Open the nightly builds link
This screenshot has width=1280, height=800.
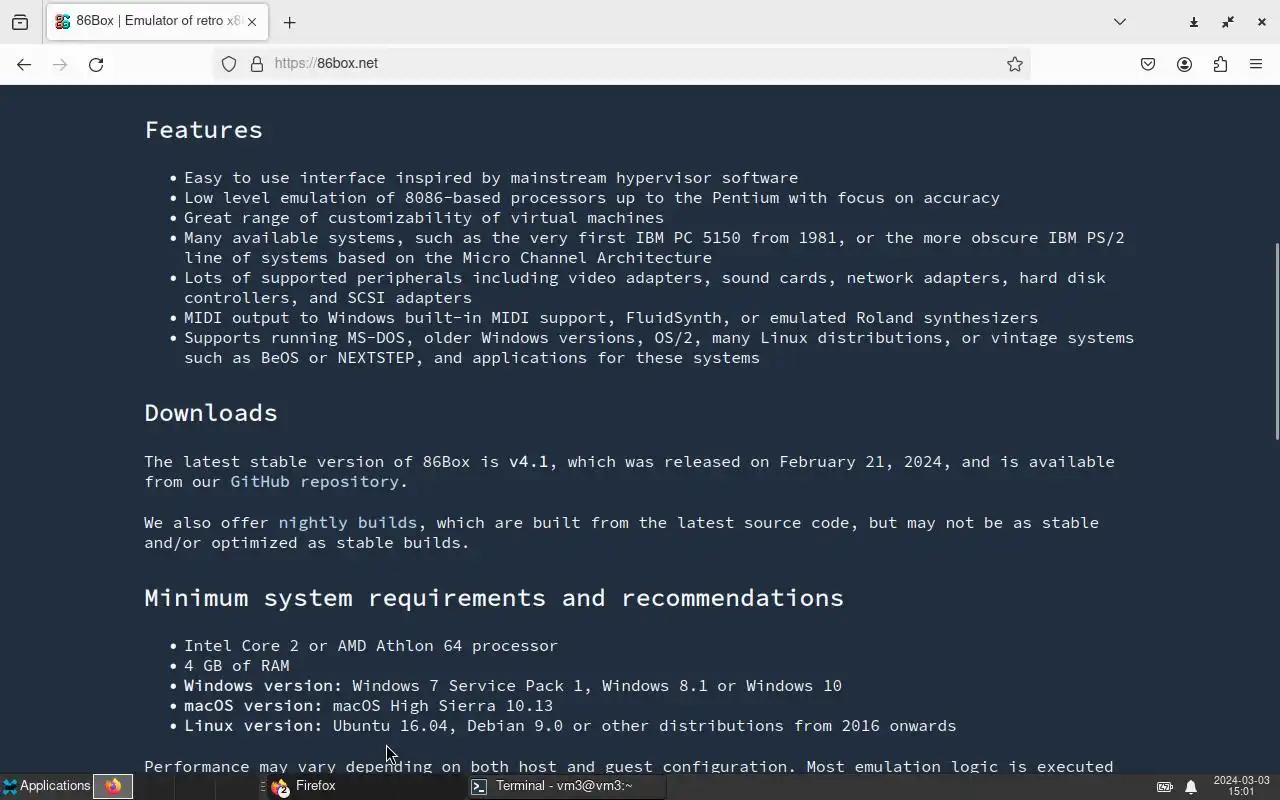(347, 523)
